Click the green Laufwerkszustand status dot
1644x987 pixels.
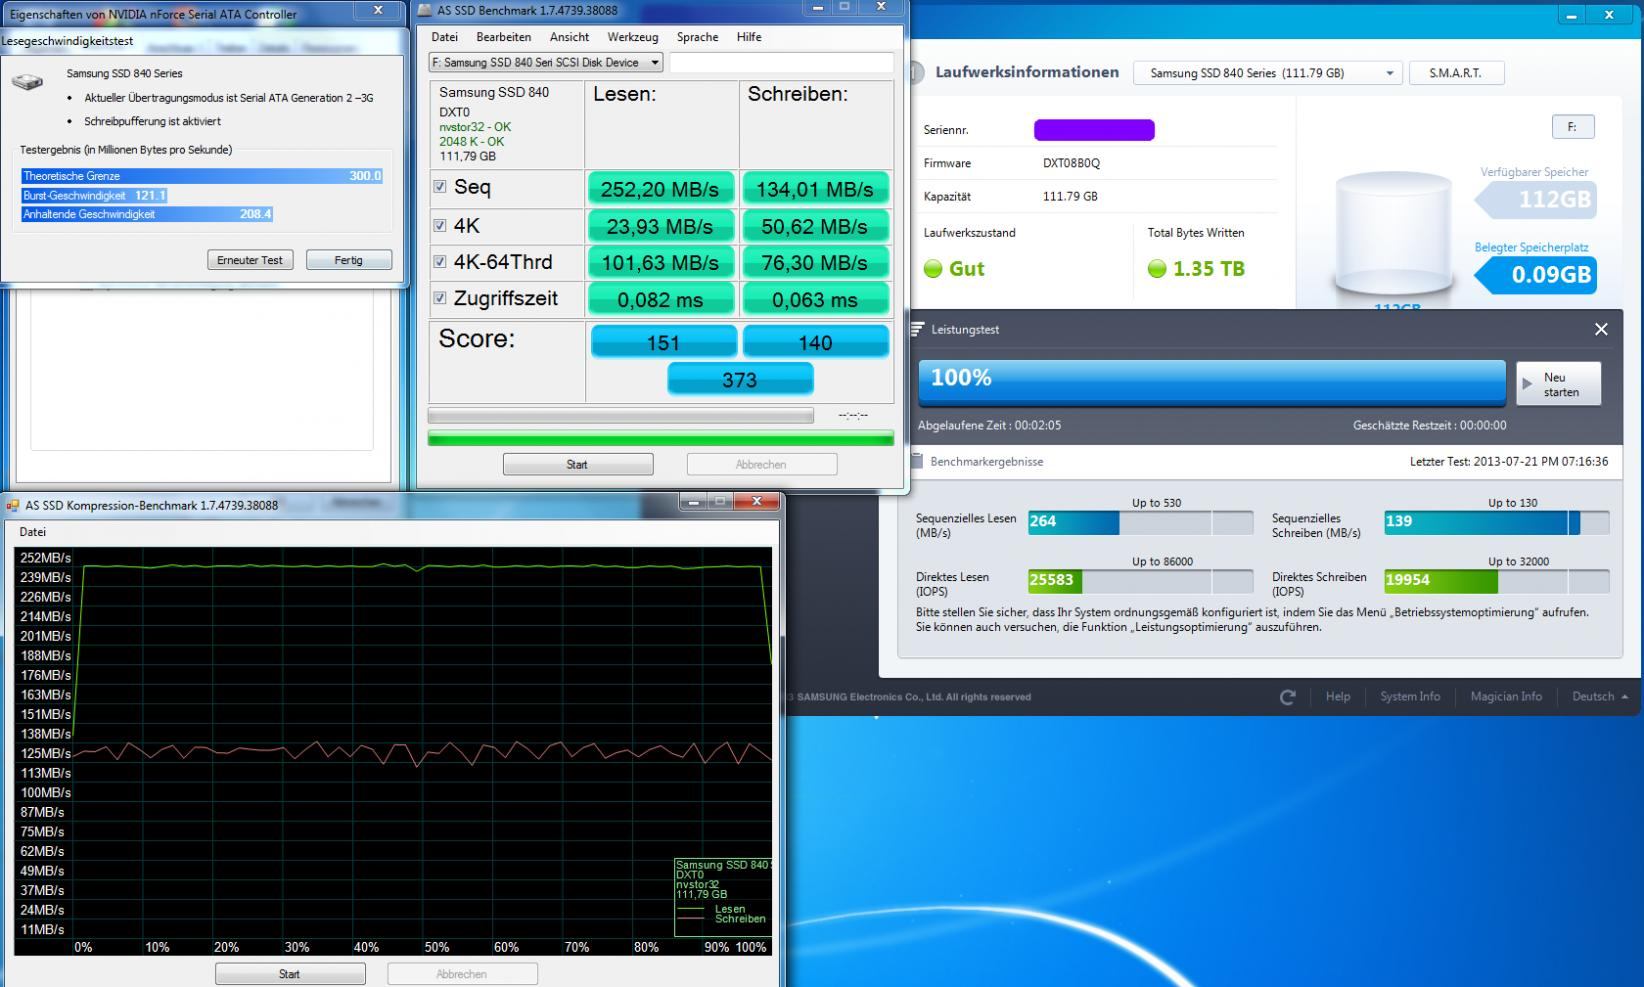[933, 269]
